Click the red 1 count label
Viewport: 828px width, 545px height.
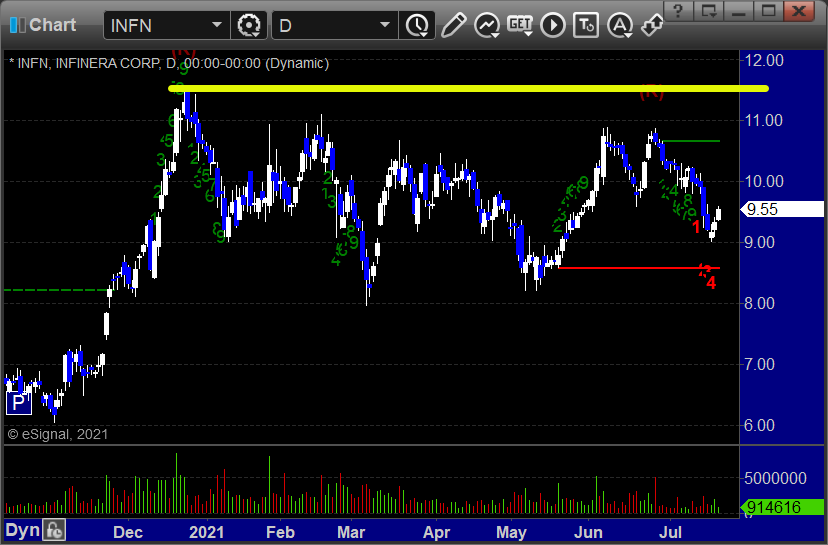coord(696,227)
